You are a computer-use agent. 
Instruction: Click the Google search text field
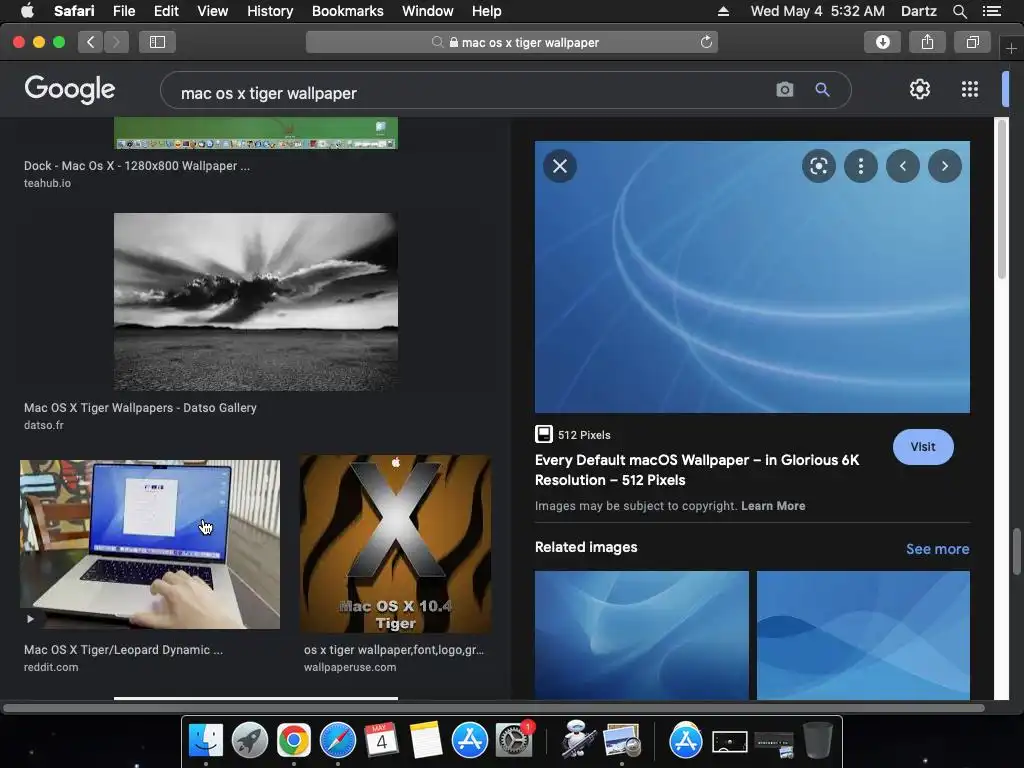tap(470, 93)
